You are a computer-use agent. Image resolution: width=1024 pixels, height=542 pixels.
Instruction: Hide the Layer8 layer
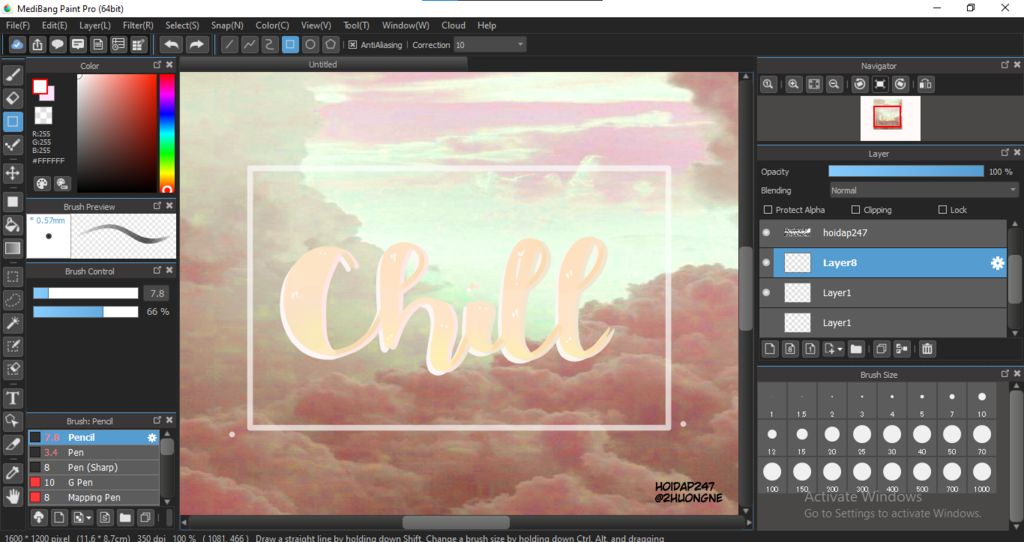tap(767, 263)
